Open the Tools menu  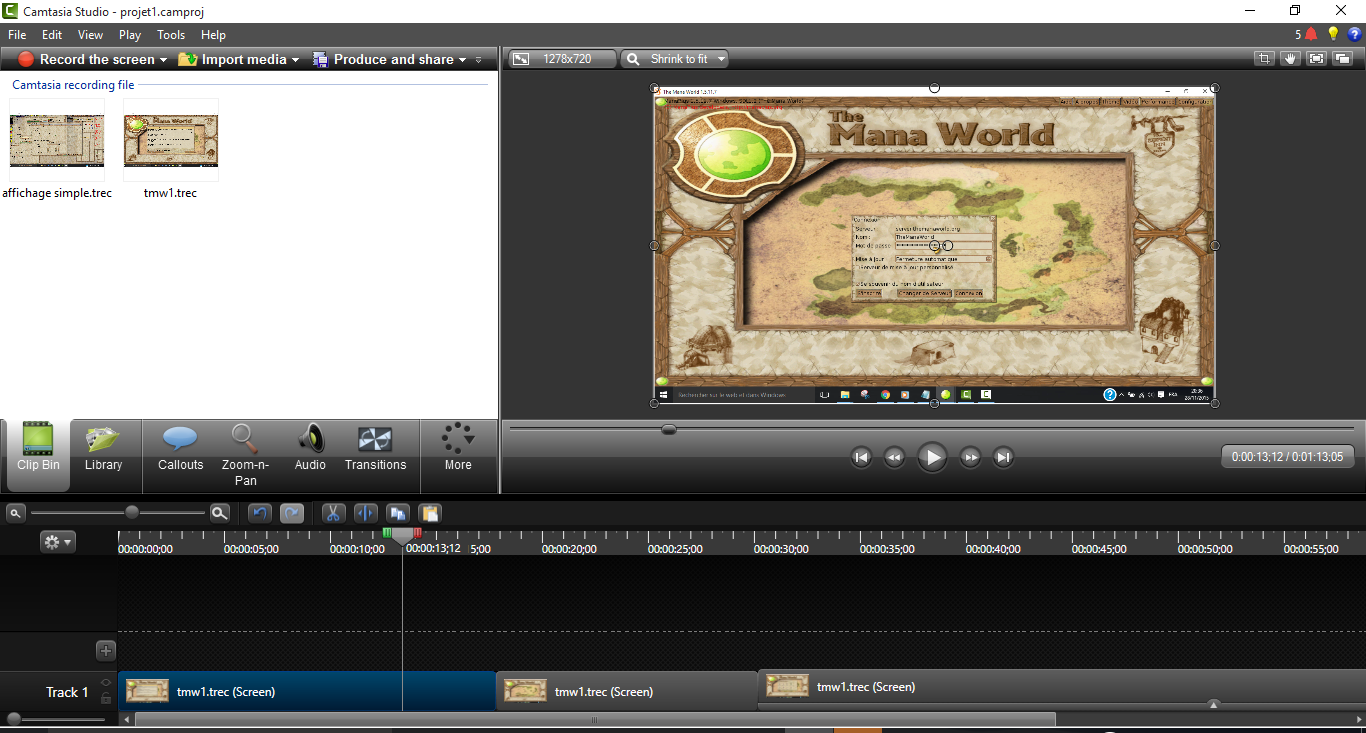[171, 34]
